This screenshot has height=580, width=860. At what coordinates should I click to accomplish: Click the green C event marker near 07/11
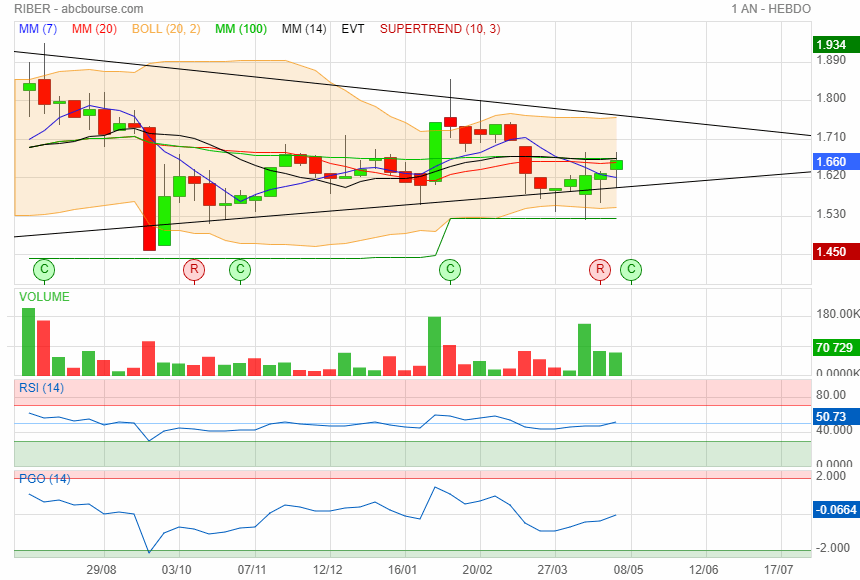coord(240,269)
